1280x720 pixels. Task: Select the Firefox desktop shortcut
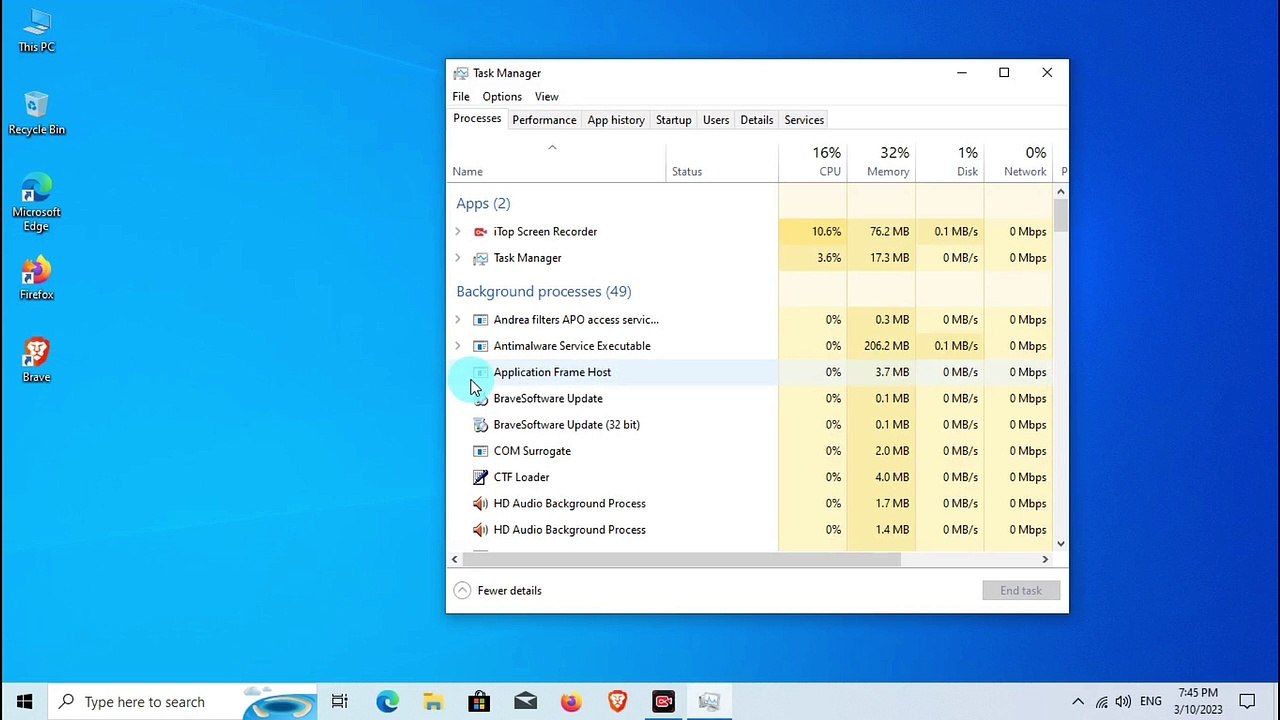(36, 278)
